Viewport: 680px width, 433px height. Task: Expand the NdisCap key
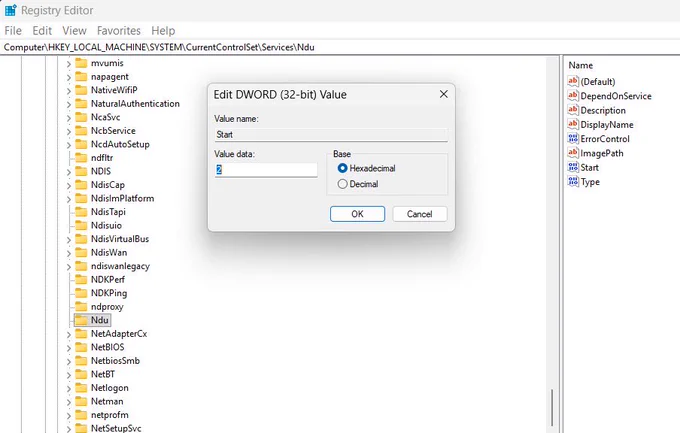(x=69, y=185)
